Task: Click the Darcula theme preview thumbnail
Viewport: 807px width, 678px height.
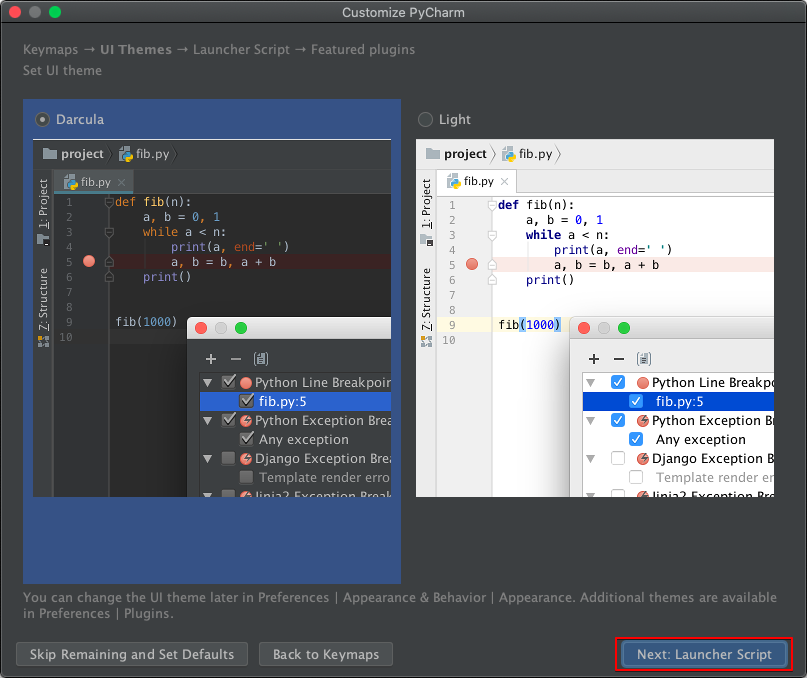Action: pos(212,318)
